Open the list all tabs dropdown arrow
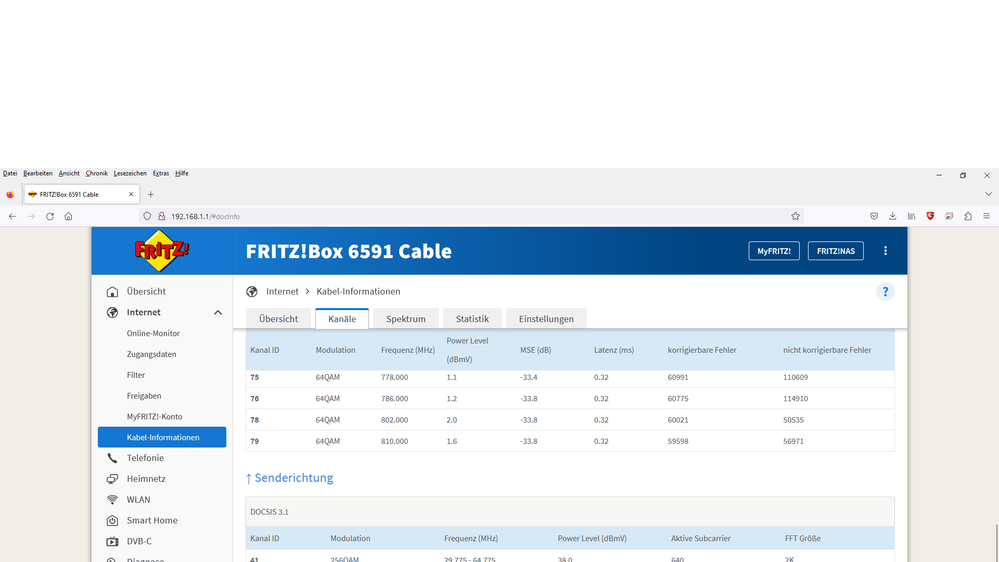This screenshot has width=999, height=562. [988, 194]
